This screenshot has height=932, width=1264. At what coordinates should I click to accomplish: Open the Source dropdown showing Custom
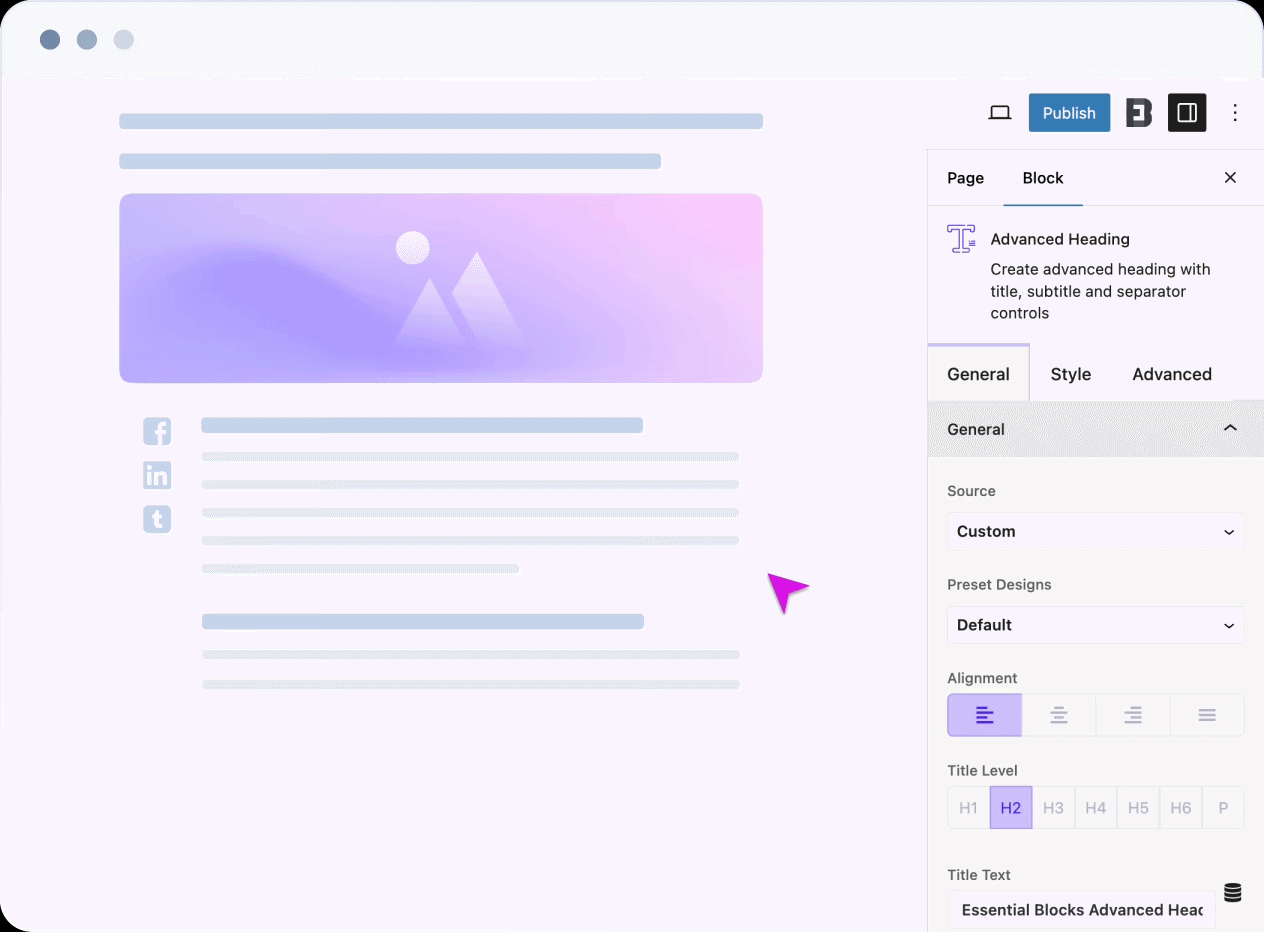(1096, 531)
